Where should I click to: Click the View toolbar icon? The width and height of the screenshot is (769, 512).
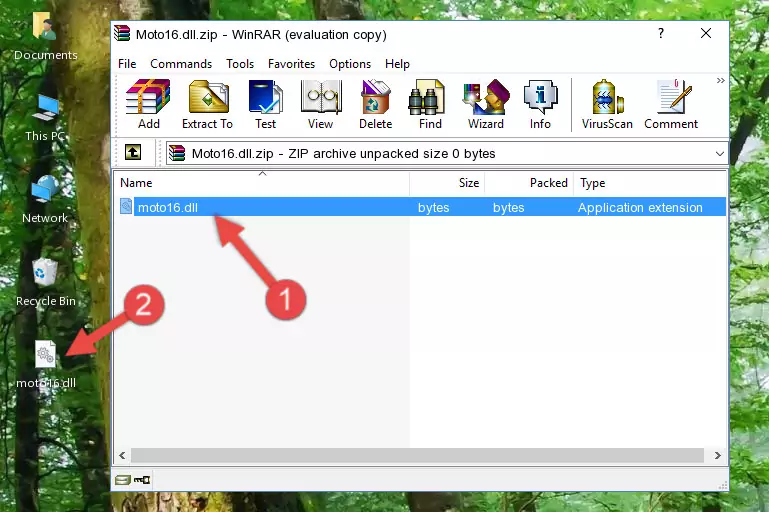coord(321,104)
